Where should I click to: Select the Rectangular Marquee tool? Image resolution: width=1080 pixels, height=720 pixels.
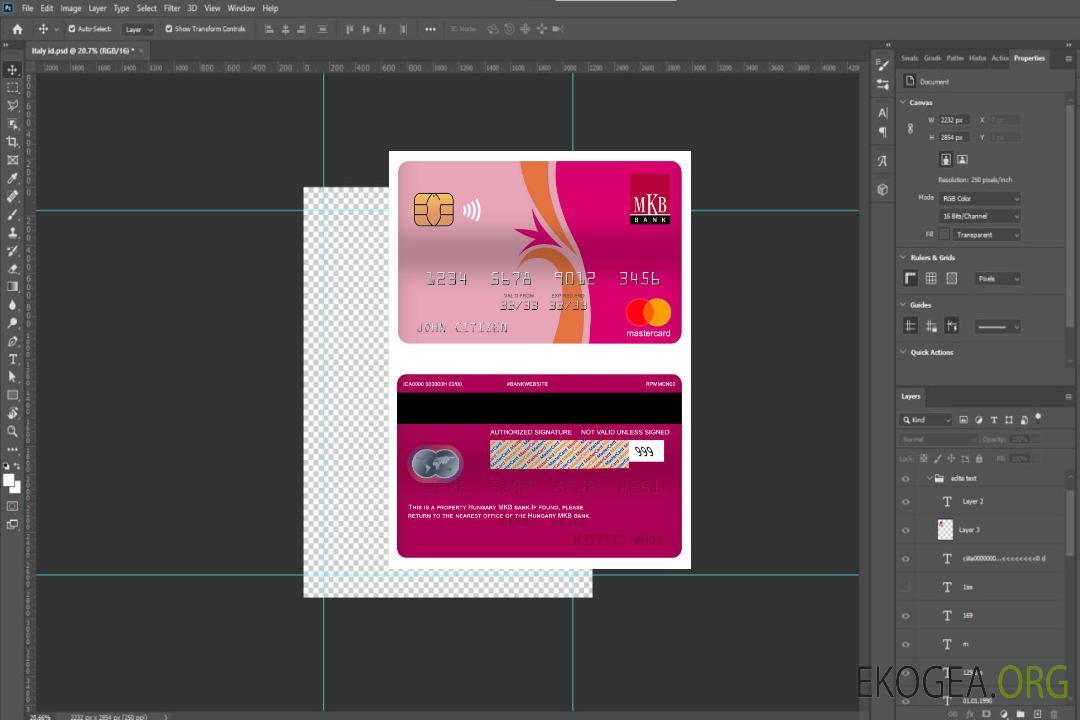(x=12, y=88)
